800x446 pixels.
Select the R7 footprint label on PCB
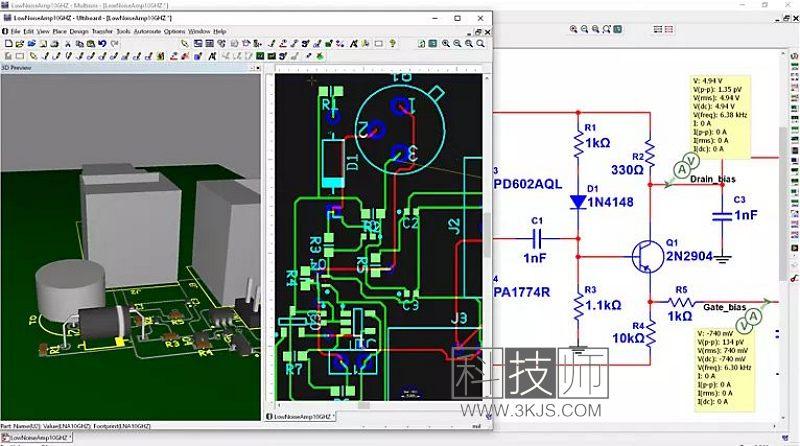[x=294, y=368]
